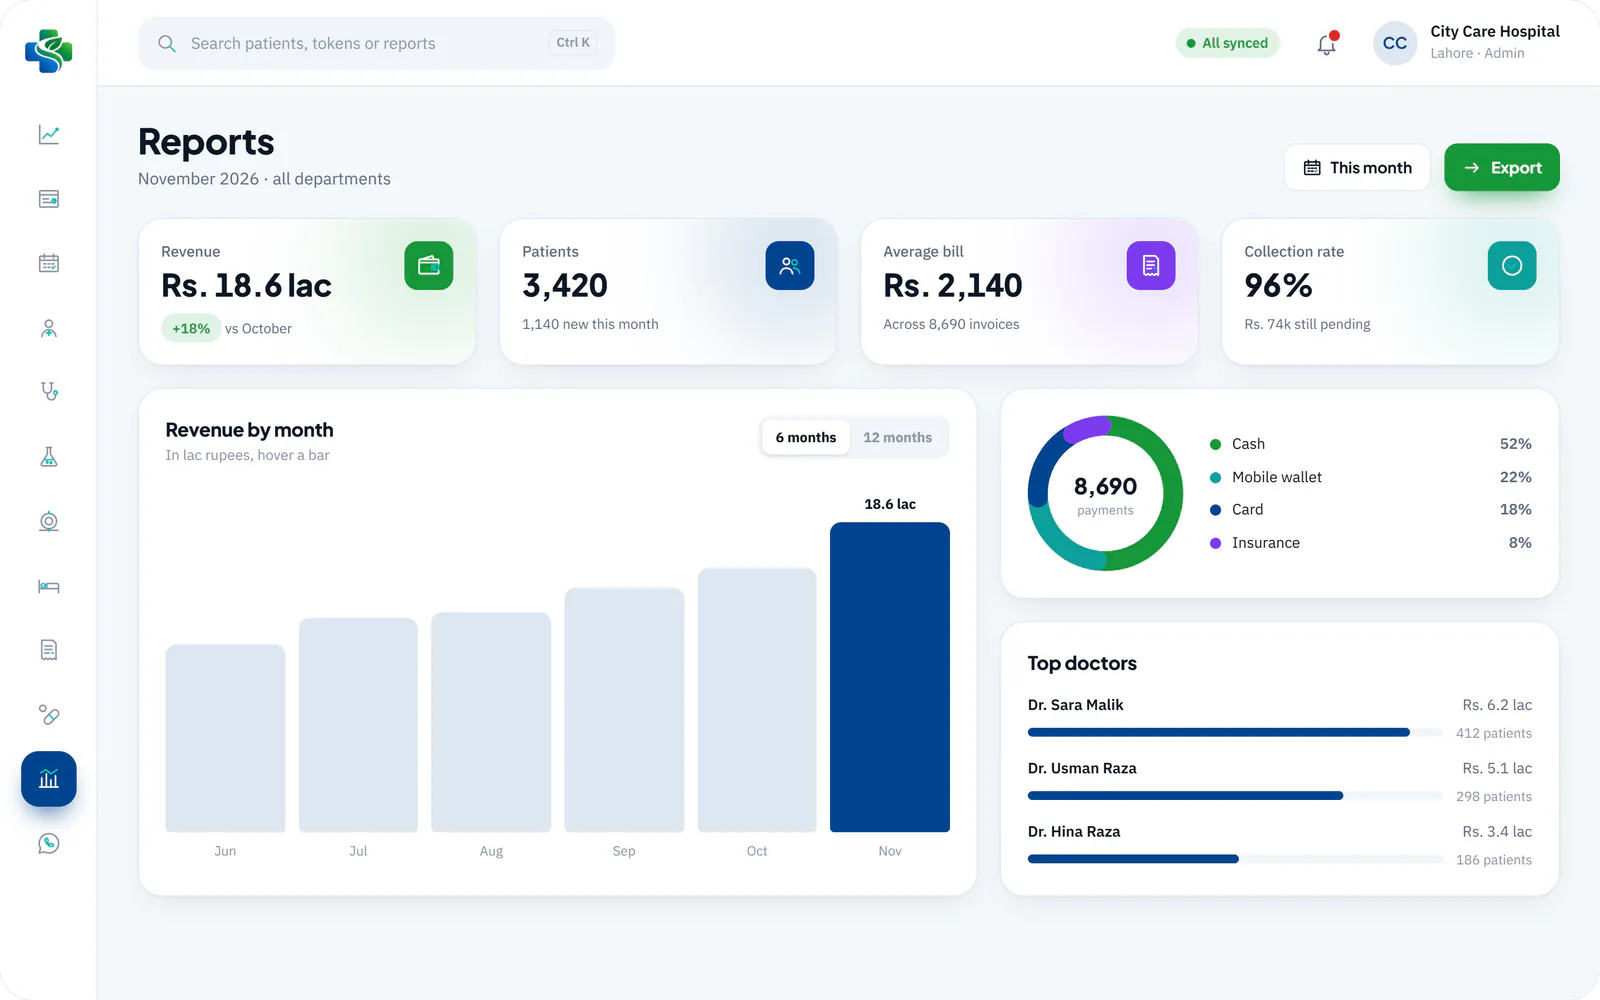Focus the Search patients, tokens or reports field
The image size is (1600, 1000).
point(376,43)
